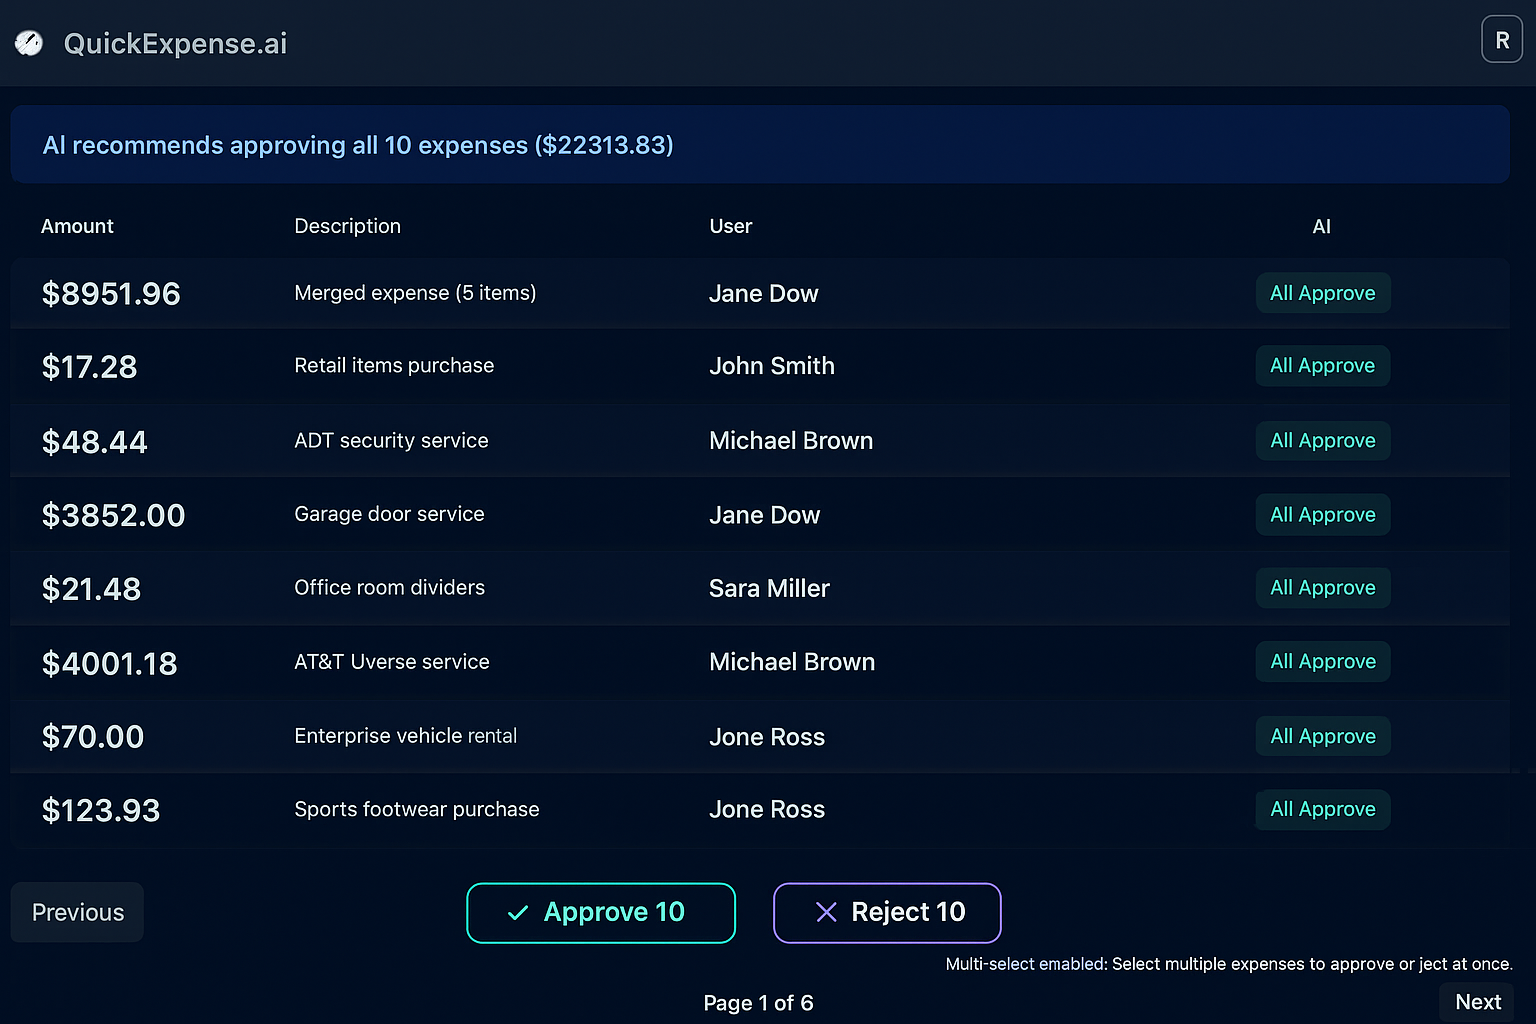
Task: Go to the Previous page
Action: tap(76, 912)
